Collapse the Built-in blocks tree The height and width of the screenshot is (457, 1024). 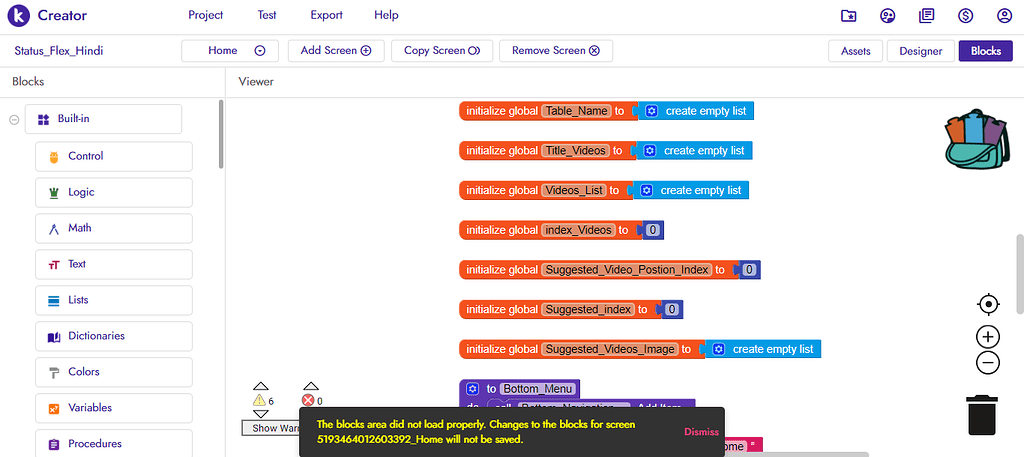tap(14, 119)
